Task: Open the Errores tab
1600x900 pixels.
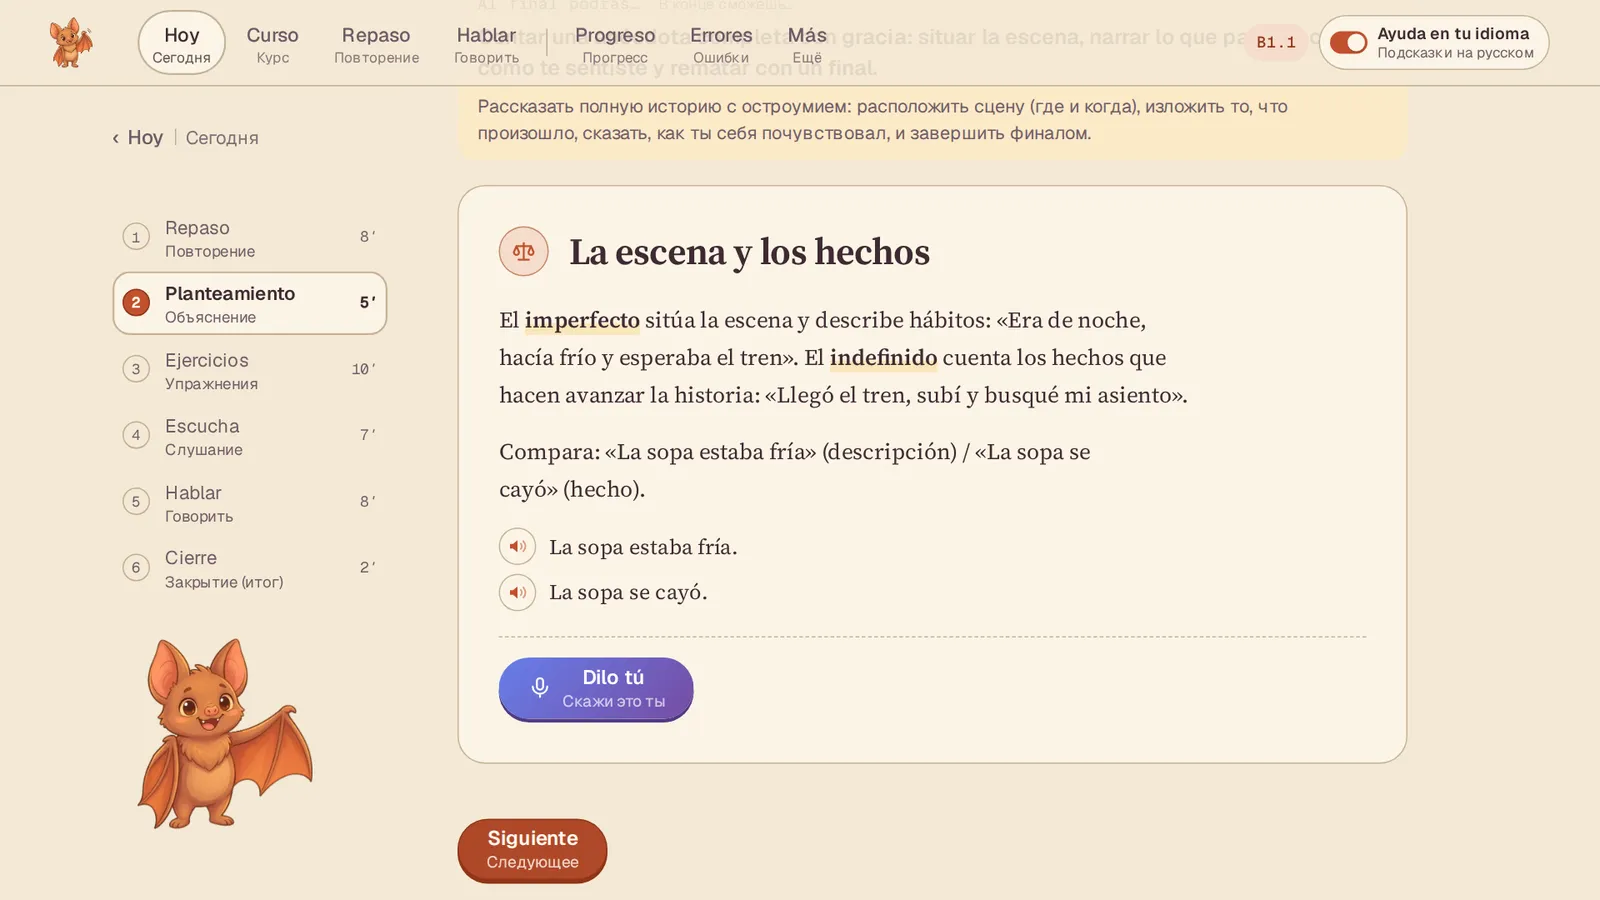Action: [x=721, y=44]
